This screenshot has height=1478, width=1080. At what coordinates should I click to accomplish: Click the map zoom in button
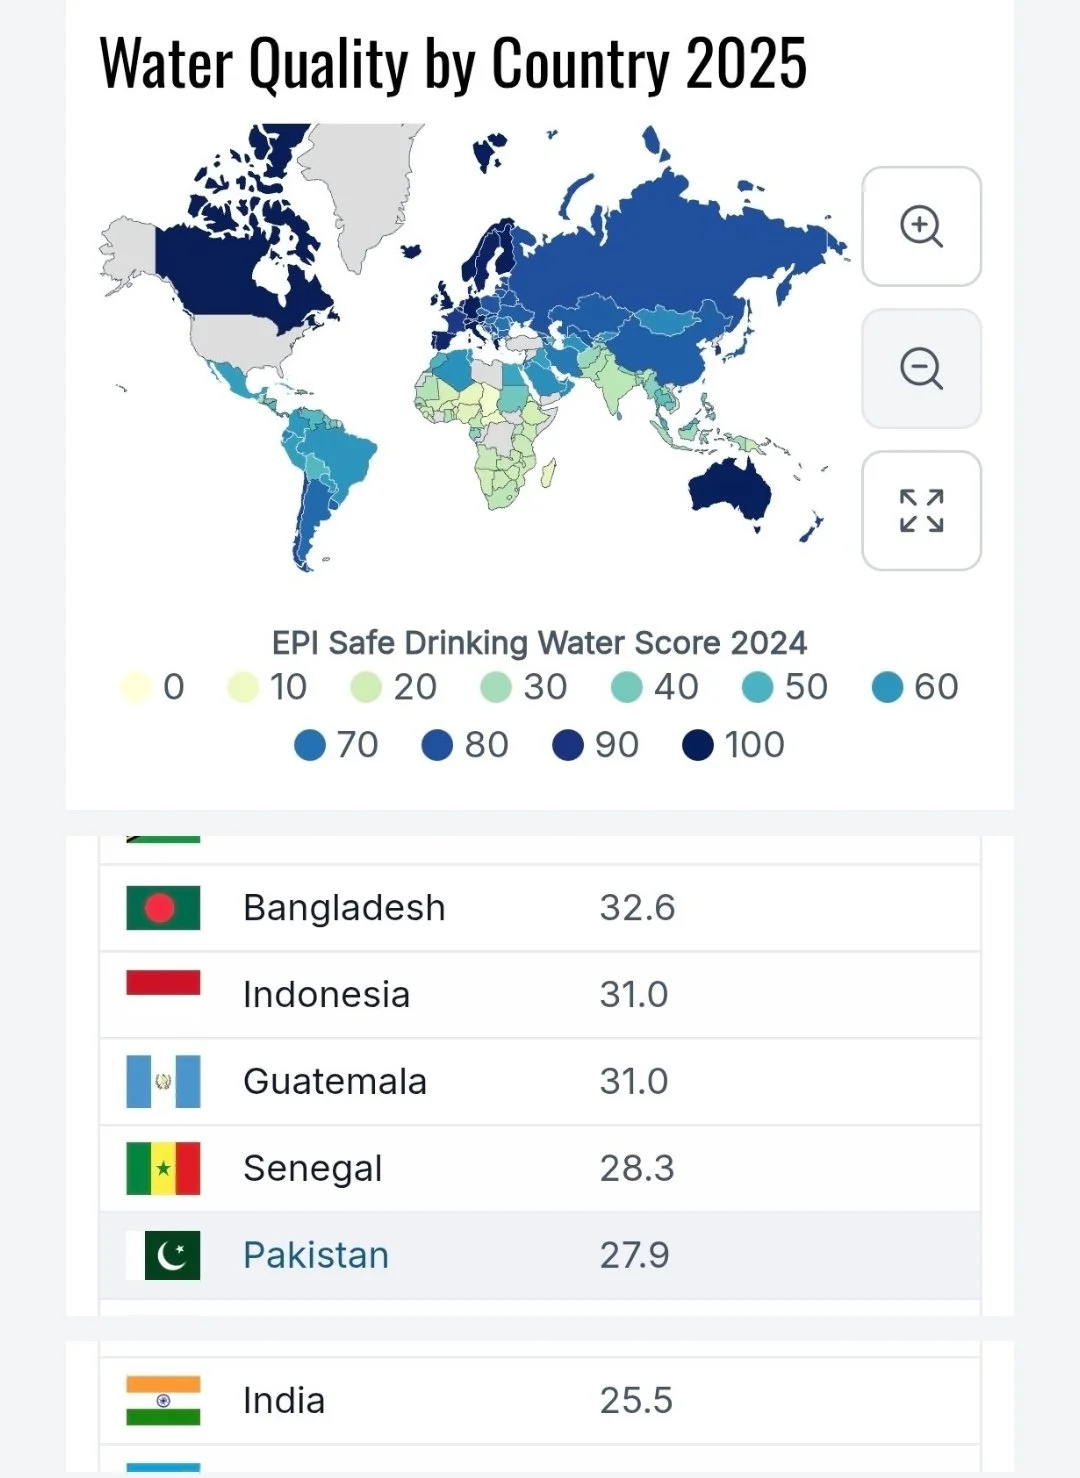921,226
